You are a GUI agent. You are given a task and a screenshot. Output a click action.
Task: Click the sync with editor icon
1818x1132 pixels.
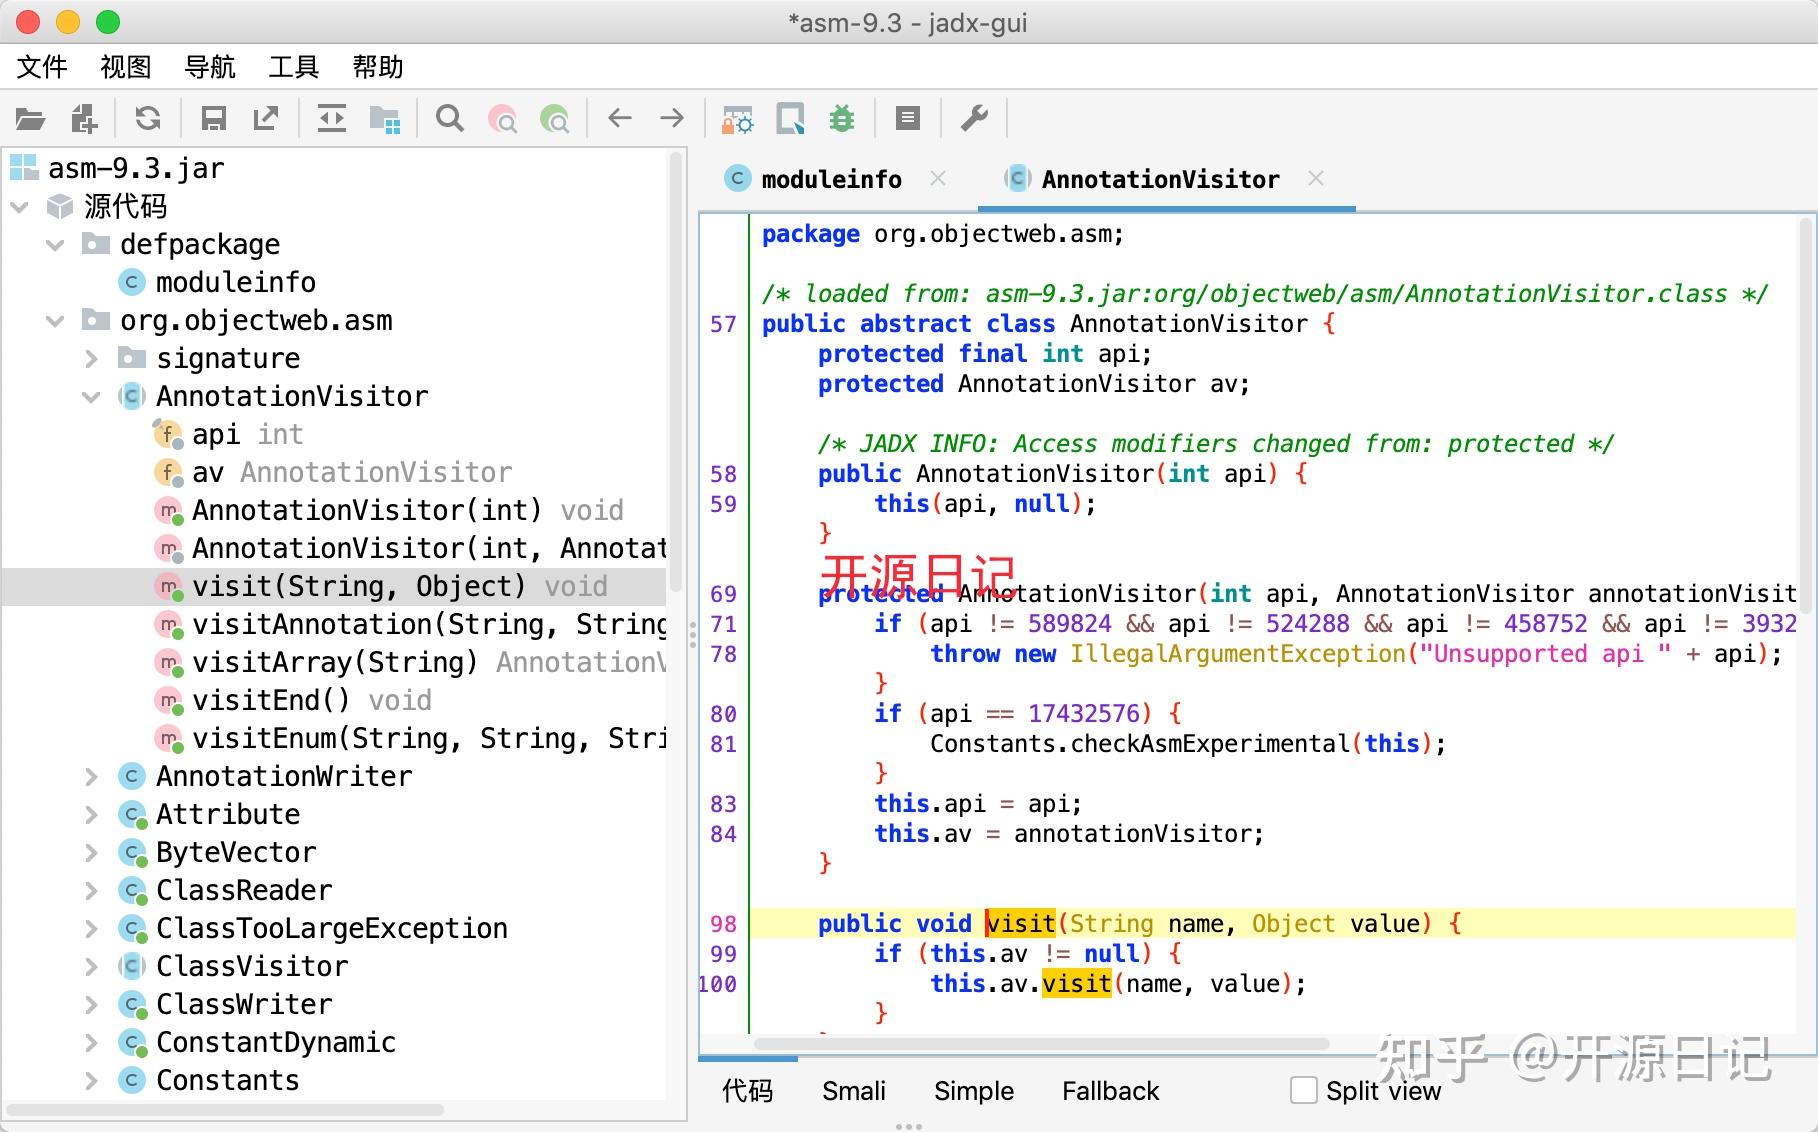pyautogui.click(x=331, y=119)
